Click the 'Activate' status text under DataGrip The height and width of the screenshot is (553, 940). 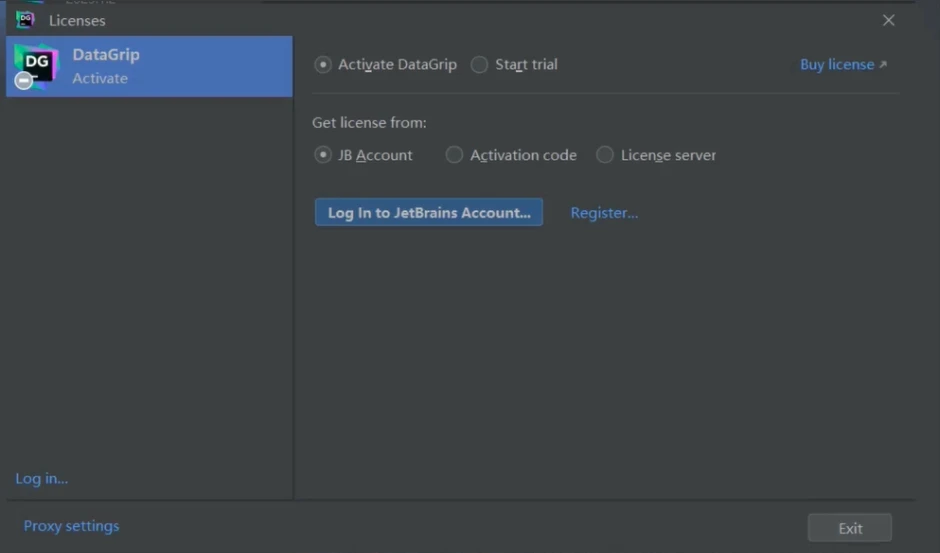(100, 78)
